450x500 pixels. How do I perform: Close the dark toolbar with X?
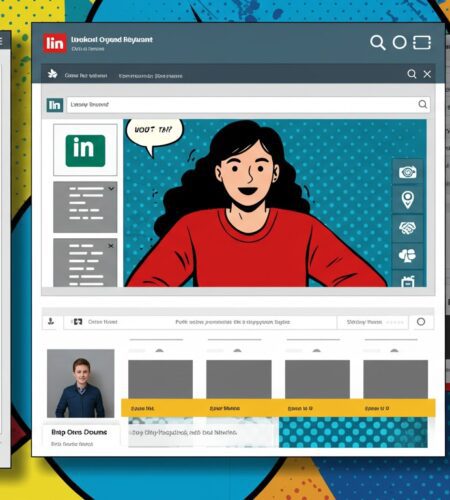[427, 74]
